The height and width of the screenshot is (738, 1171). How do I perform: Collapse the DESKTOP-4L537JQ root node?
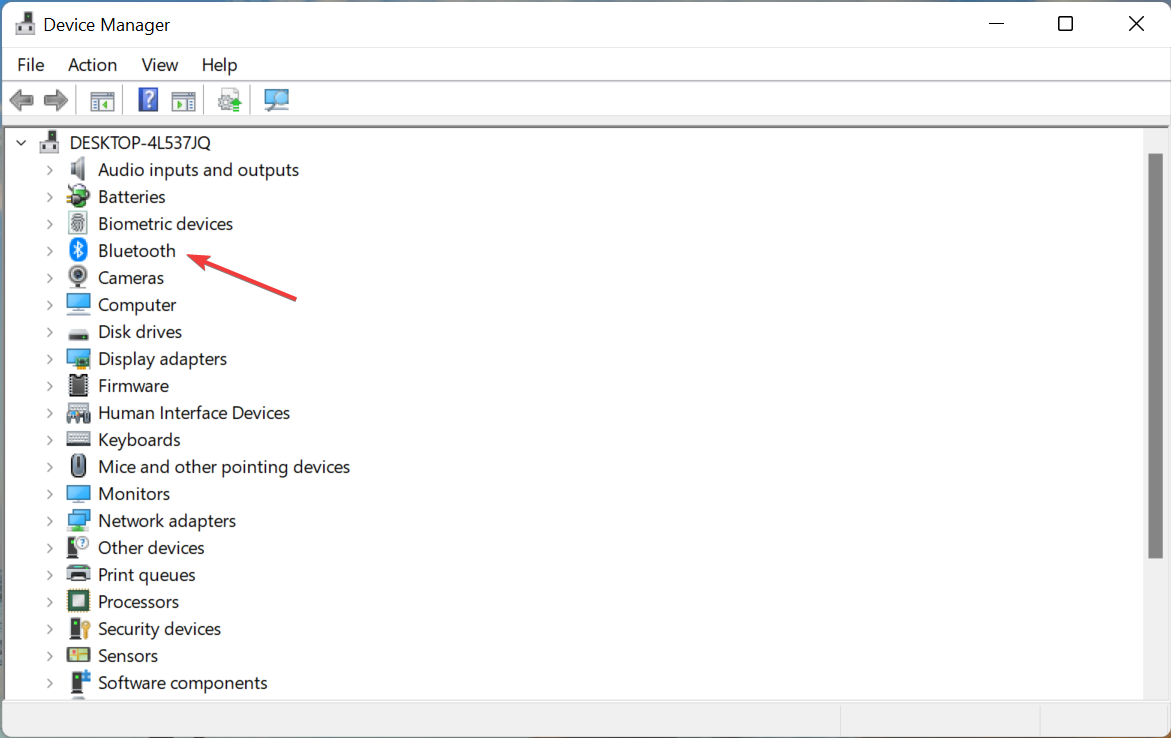[22, 143]
